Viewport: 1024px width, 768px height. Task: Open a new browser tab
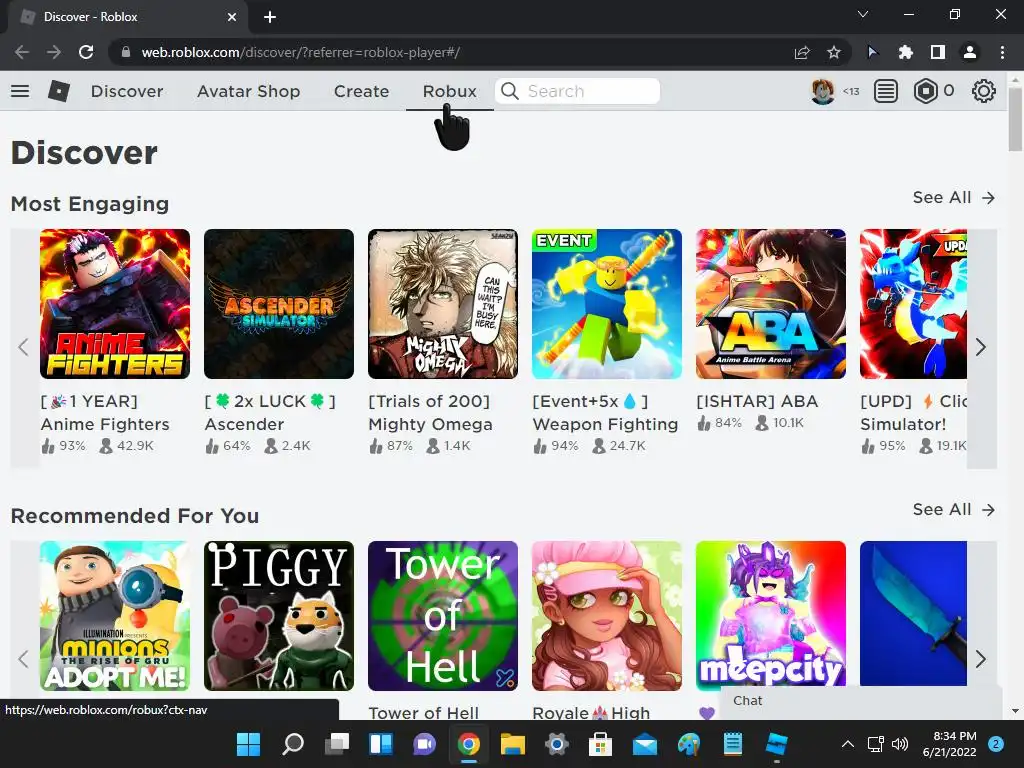270,17
